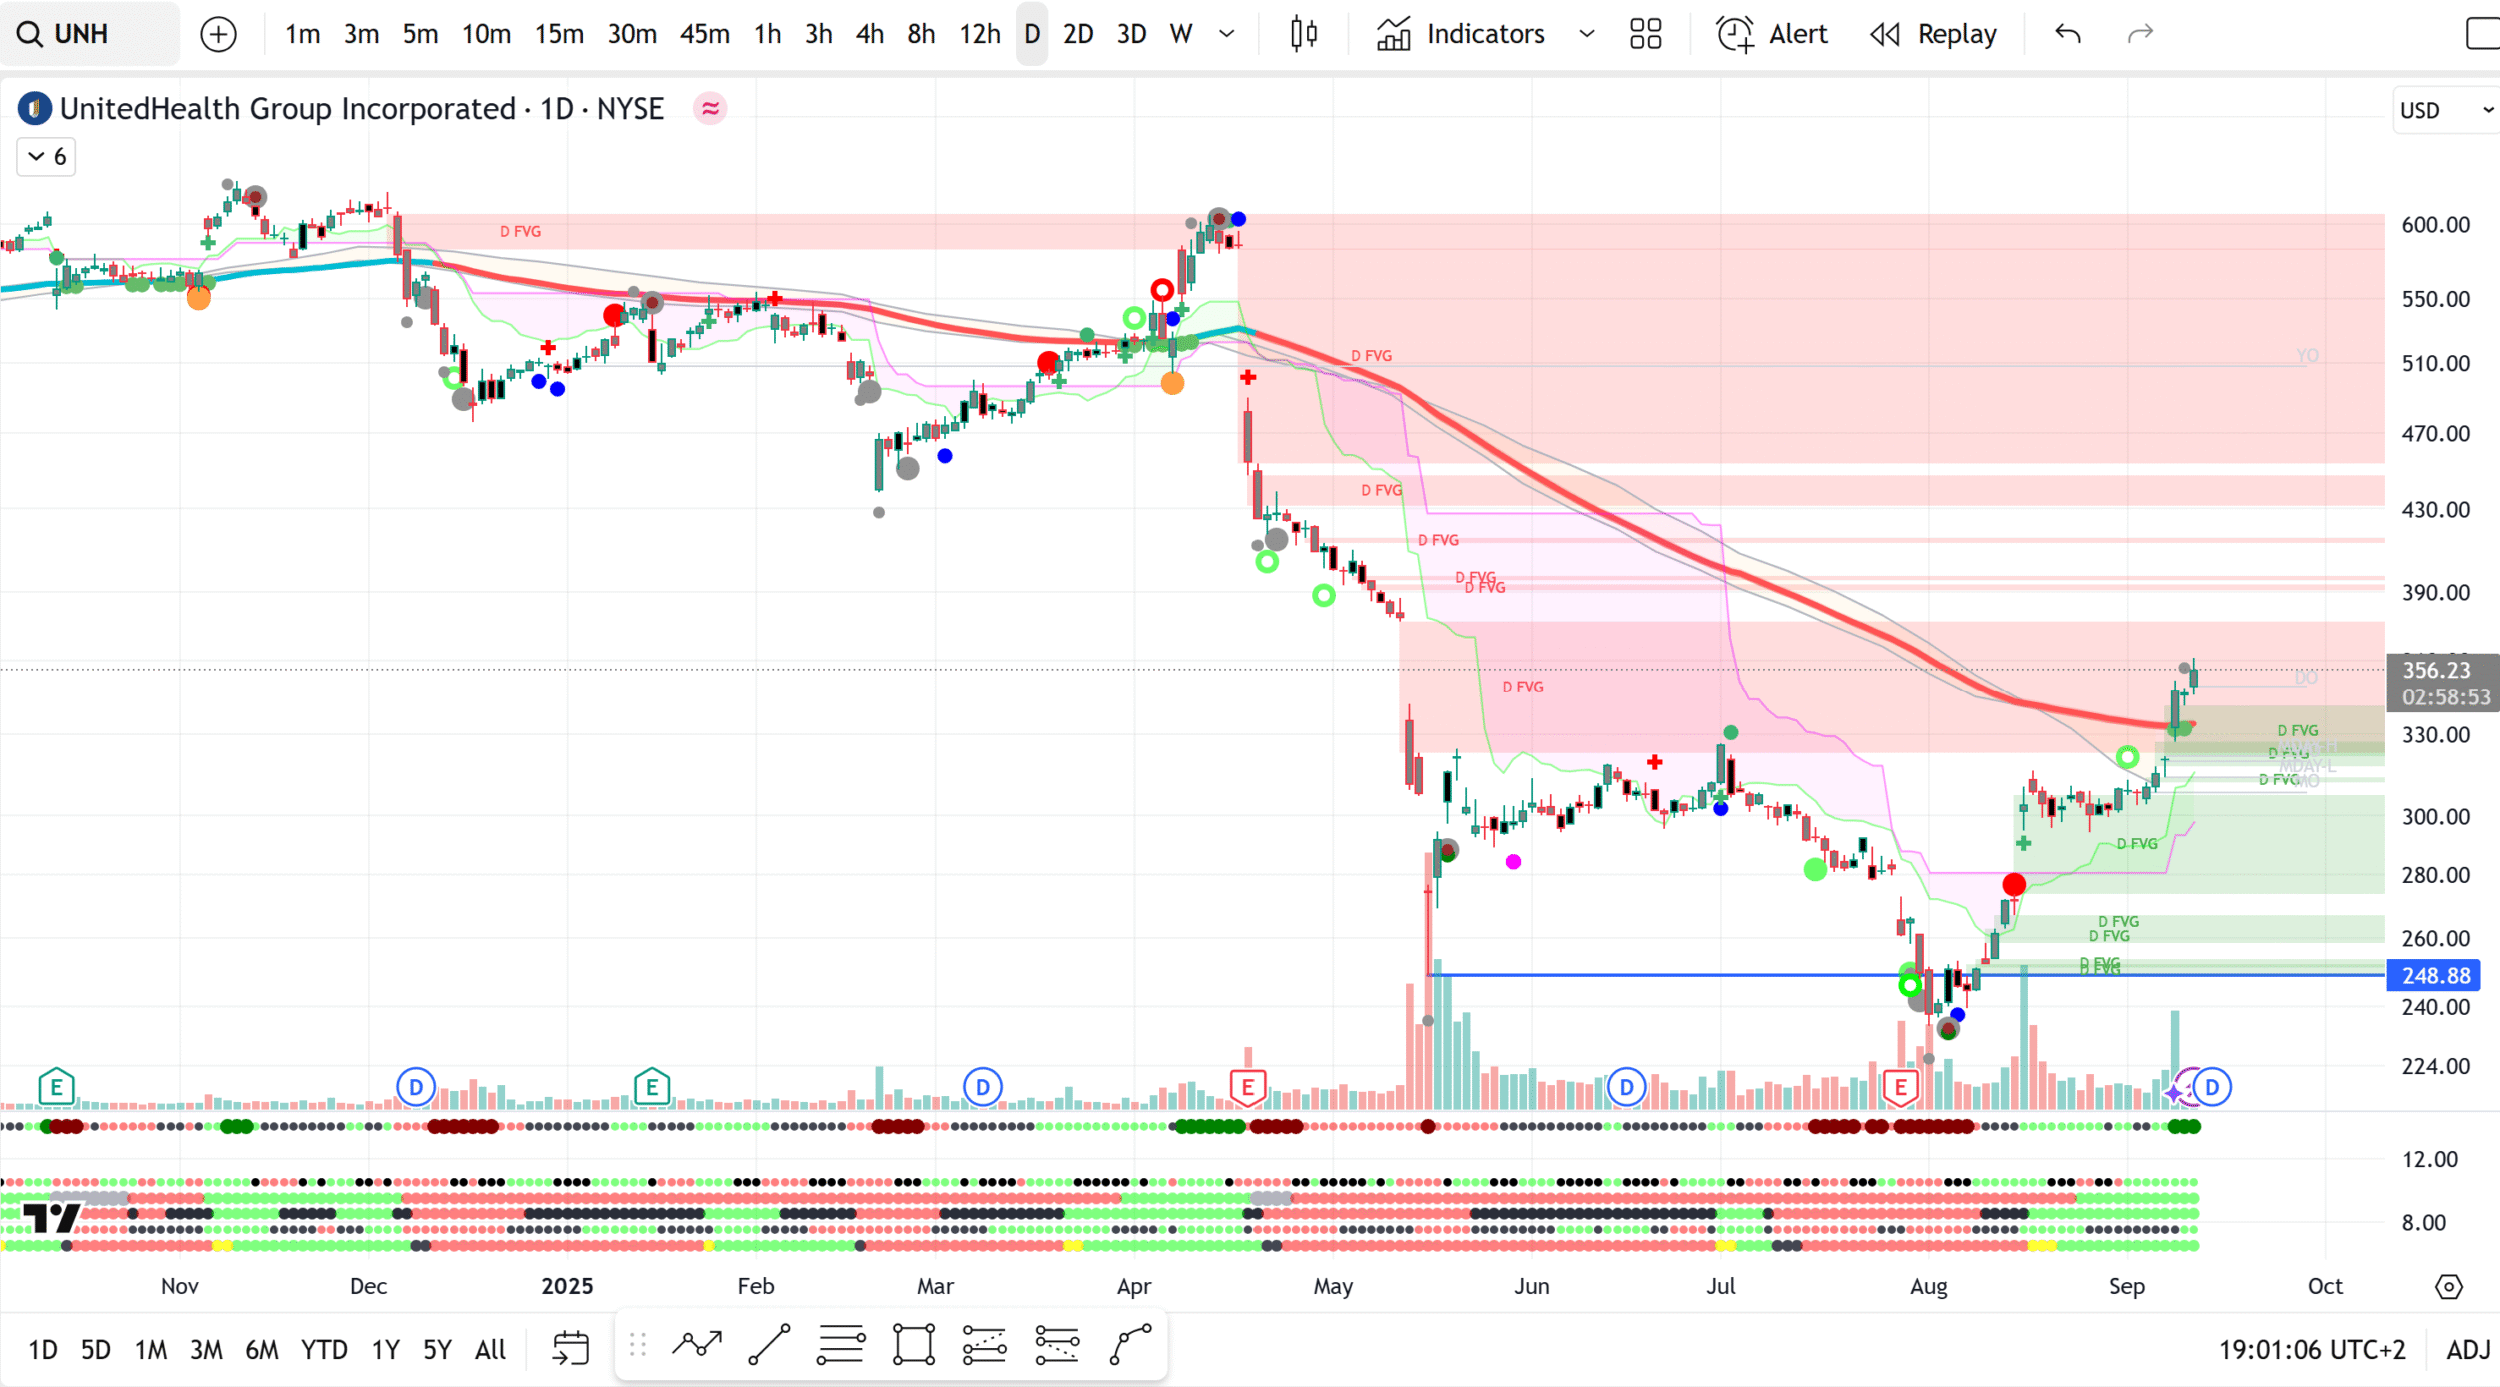Collapse the indicator legend showing 6
The image size is (2500, 1387).
(x=46, y=157)
